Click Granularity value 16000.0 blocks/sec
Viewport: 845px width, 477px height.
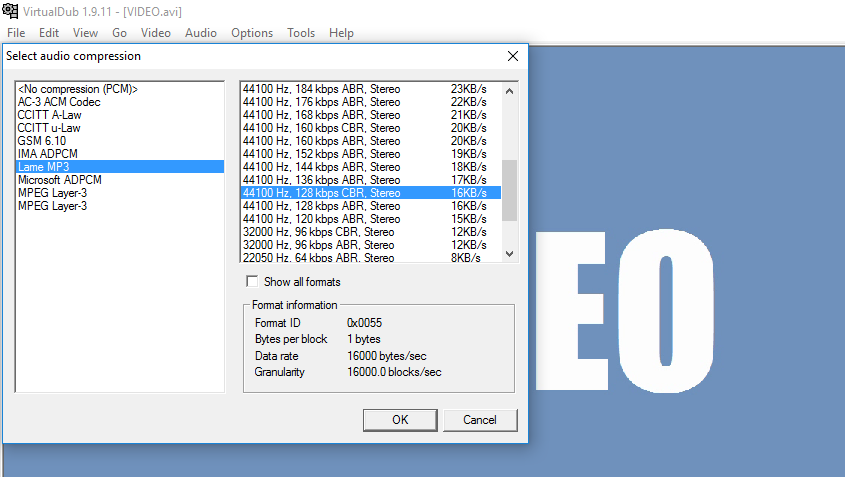pyautogui.click(x=394, y=372)
